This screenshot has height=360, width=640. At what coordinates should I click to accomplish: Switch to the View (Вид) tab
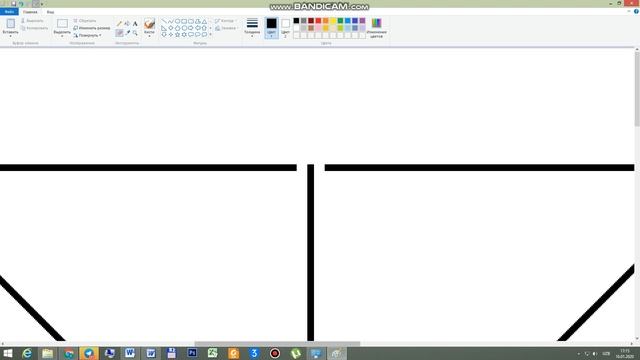(x=50, y=12)
